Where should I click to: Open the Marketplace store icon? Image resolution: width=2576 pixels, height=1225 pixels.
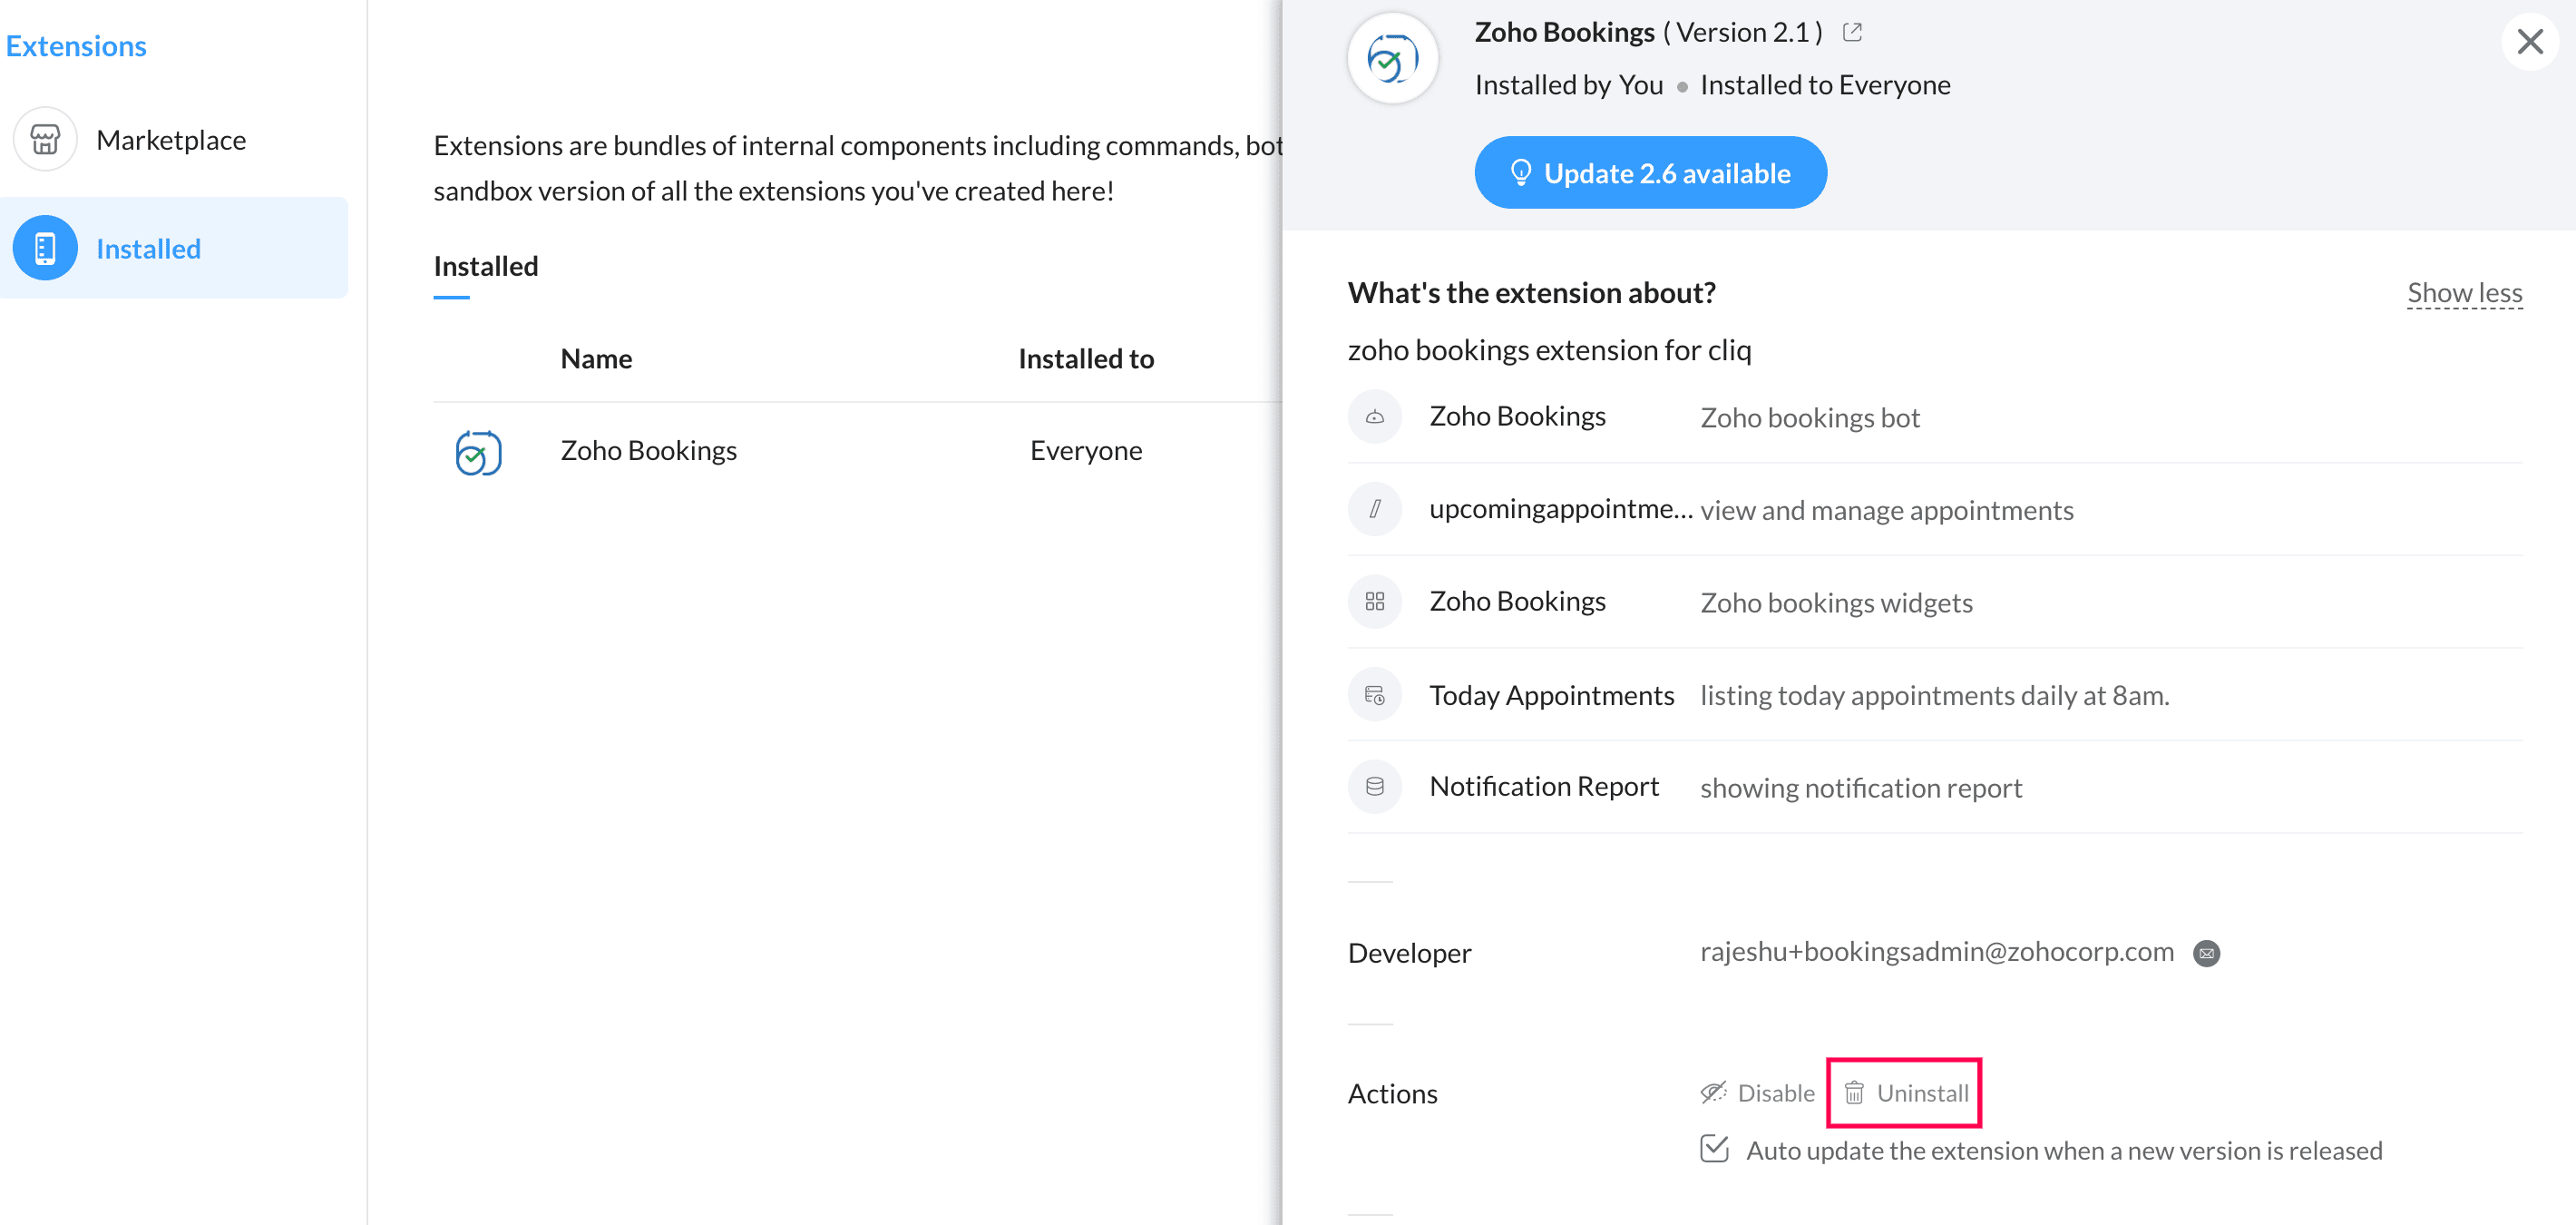click(45, 140)
